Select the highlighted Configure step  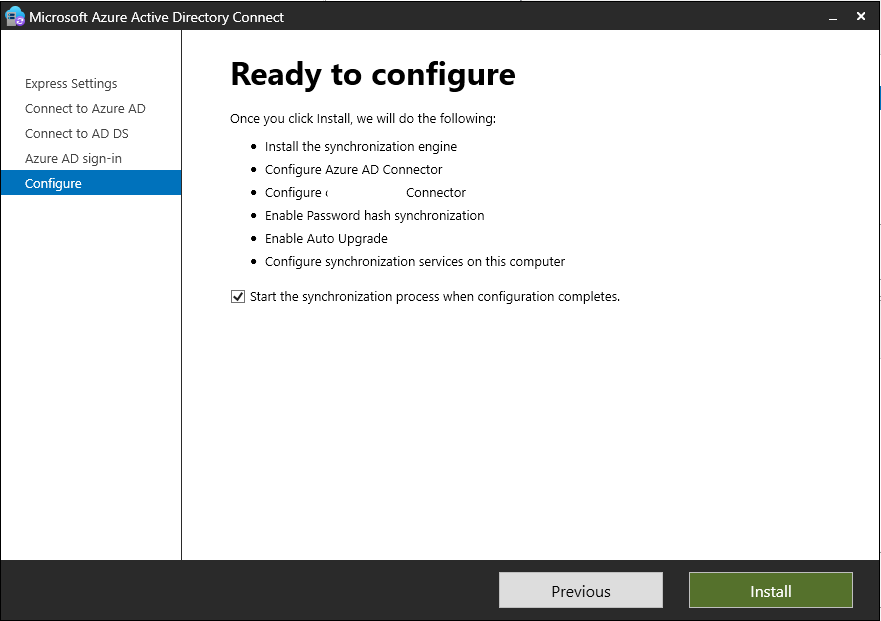pos(91,183)
